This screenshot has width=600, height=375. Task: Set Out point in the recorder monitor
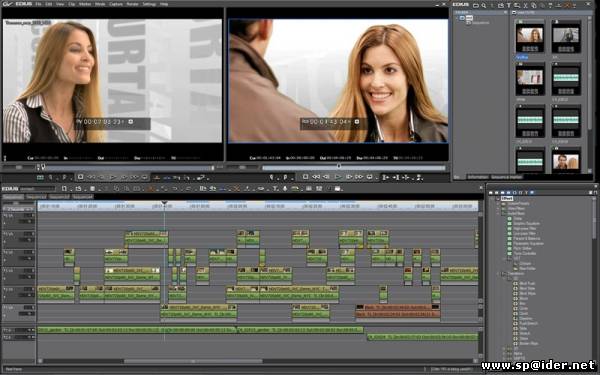click(285, 177)
